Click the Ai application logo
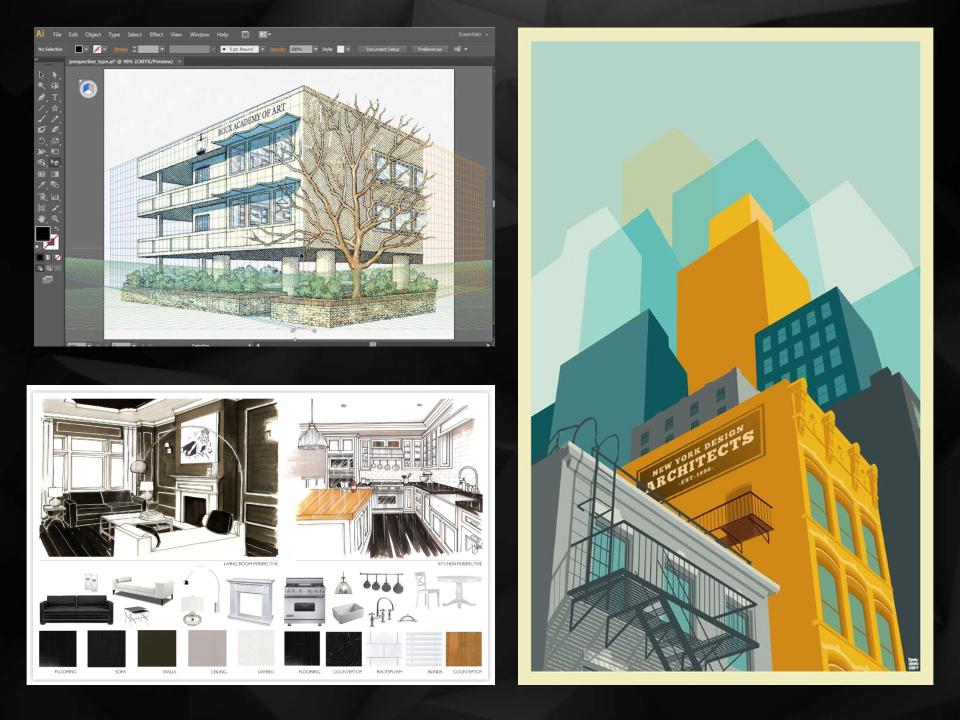 coord(40,34)
